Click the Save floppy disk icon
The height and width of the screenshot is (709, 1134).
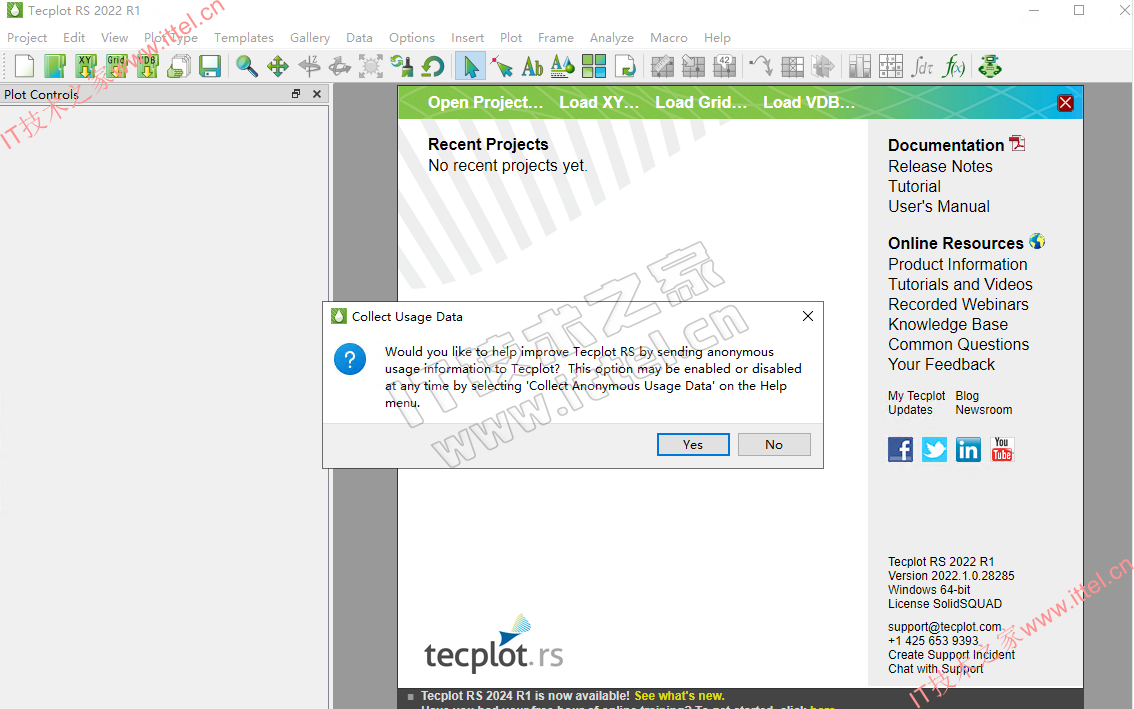210,67
